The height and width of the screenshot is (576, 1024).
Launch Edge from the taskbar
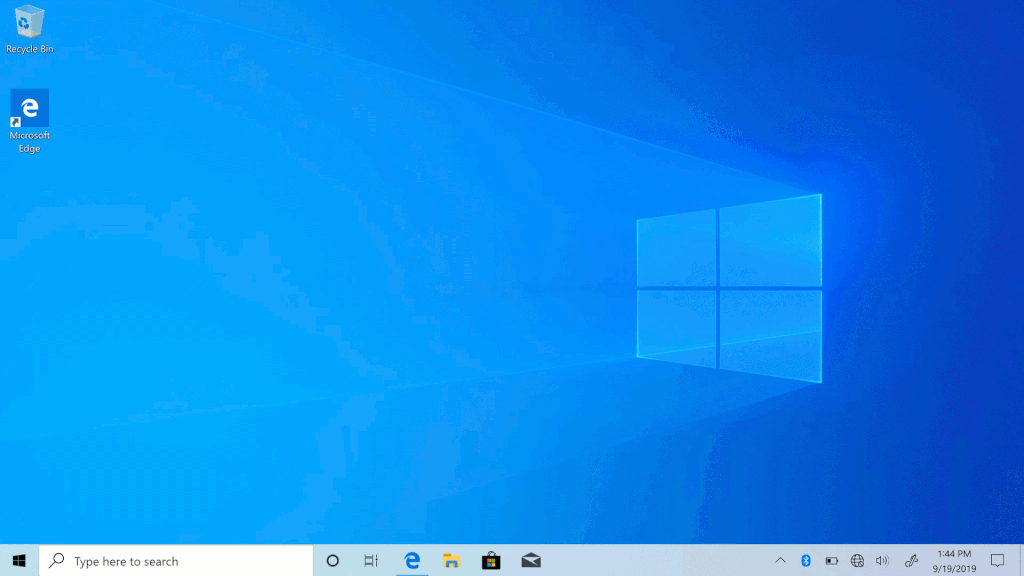tap(411, 561)
